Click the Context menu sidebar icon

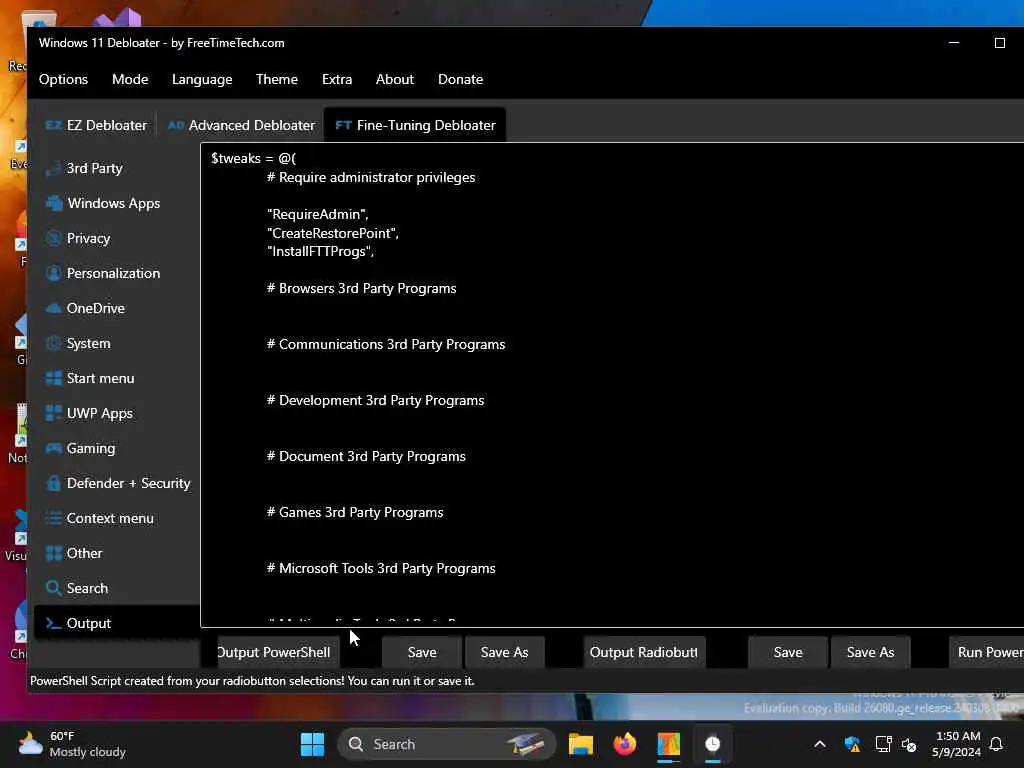[x=54, y=518]
